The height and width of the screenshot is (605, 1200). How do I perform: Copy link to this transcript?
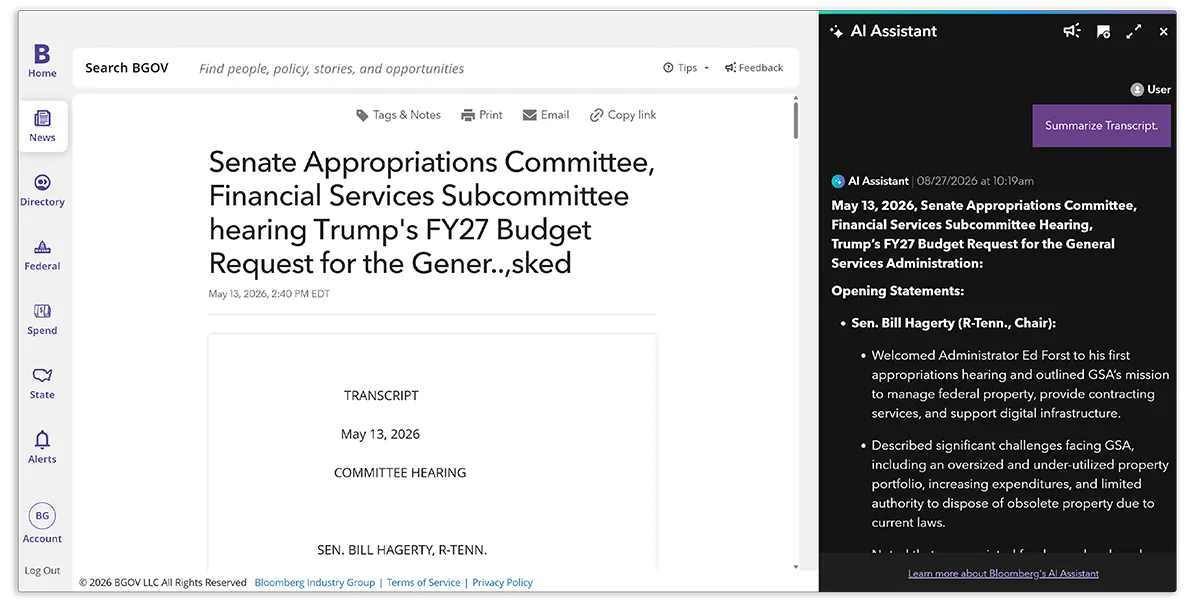point(623,115)
